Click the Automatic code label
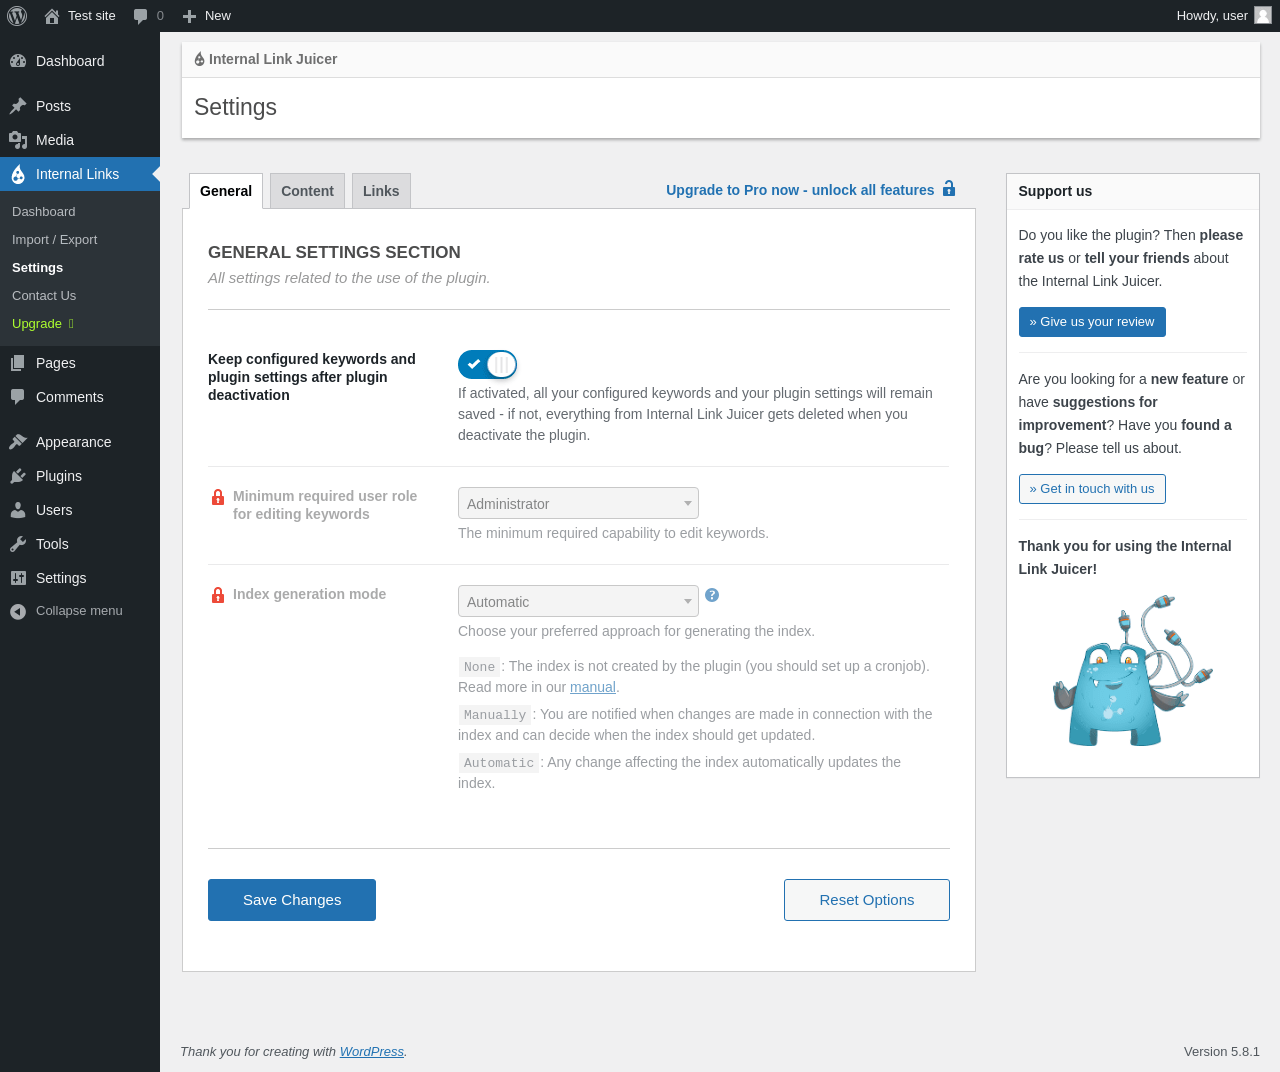This screenshot has height=1072, width=1280. [499, 763]
